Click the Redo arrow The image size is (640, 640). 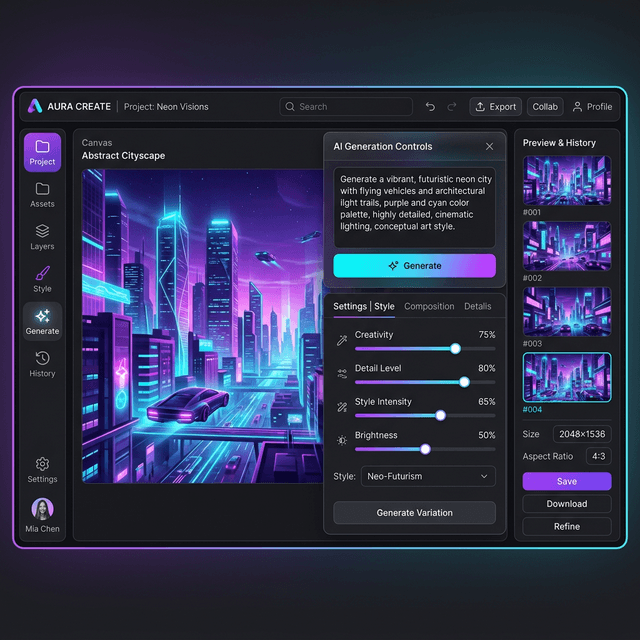pos(451,107)
